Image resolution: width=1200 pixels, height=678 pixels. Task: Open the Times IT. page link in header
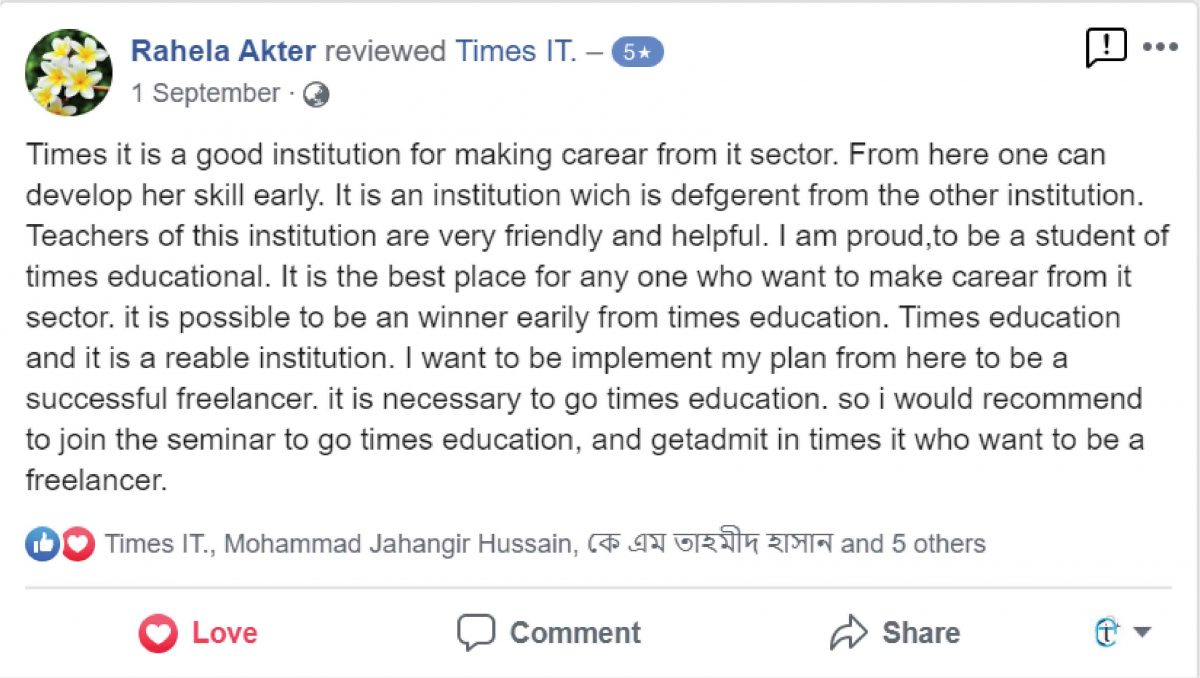[516, 52]
